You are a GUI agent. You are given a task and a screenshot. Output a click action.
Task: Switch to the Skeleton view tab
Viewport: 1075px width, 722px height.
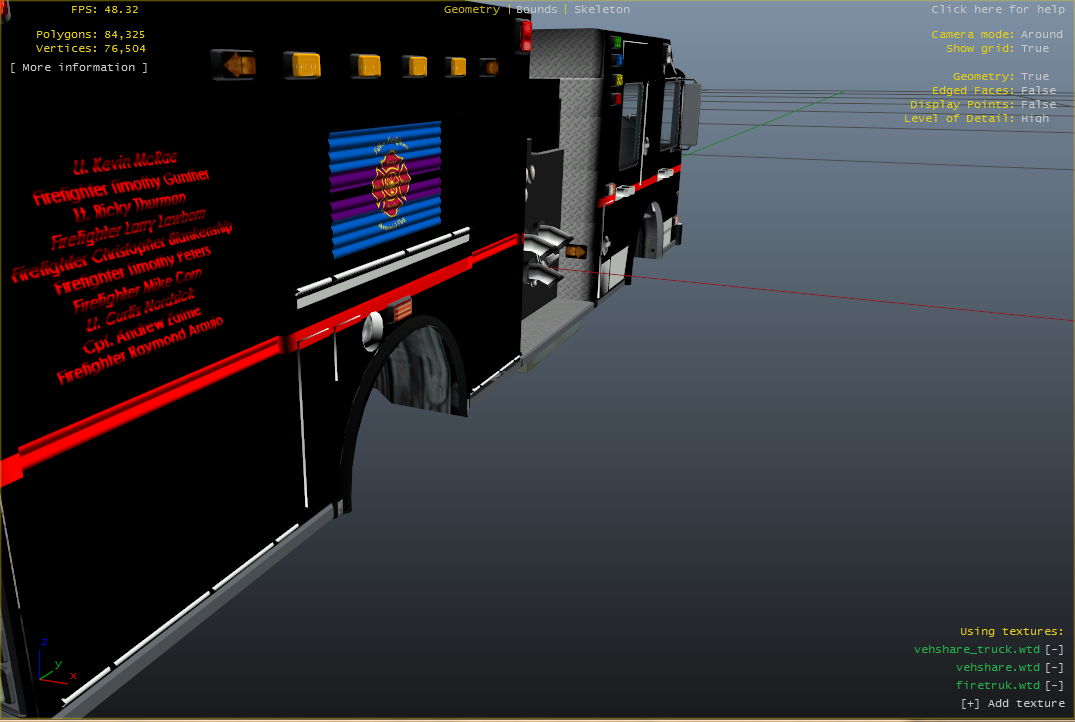[601, 9]
